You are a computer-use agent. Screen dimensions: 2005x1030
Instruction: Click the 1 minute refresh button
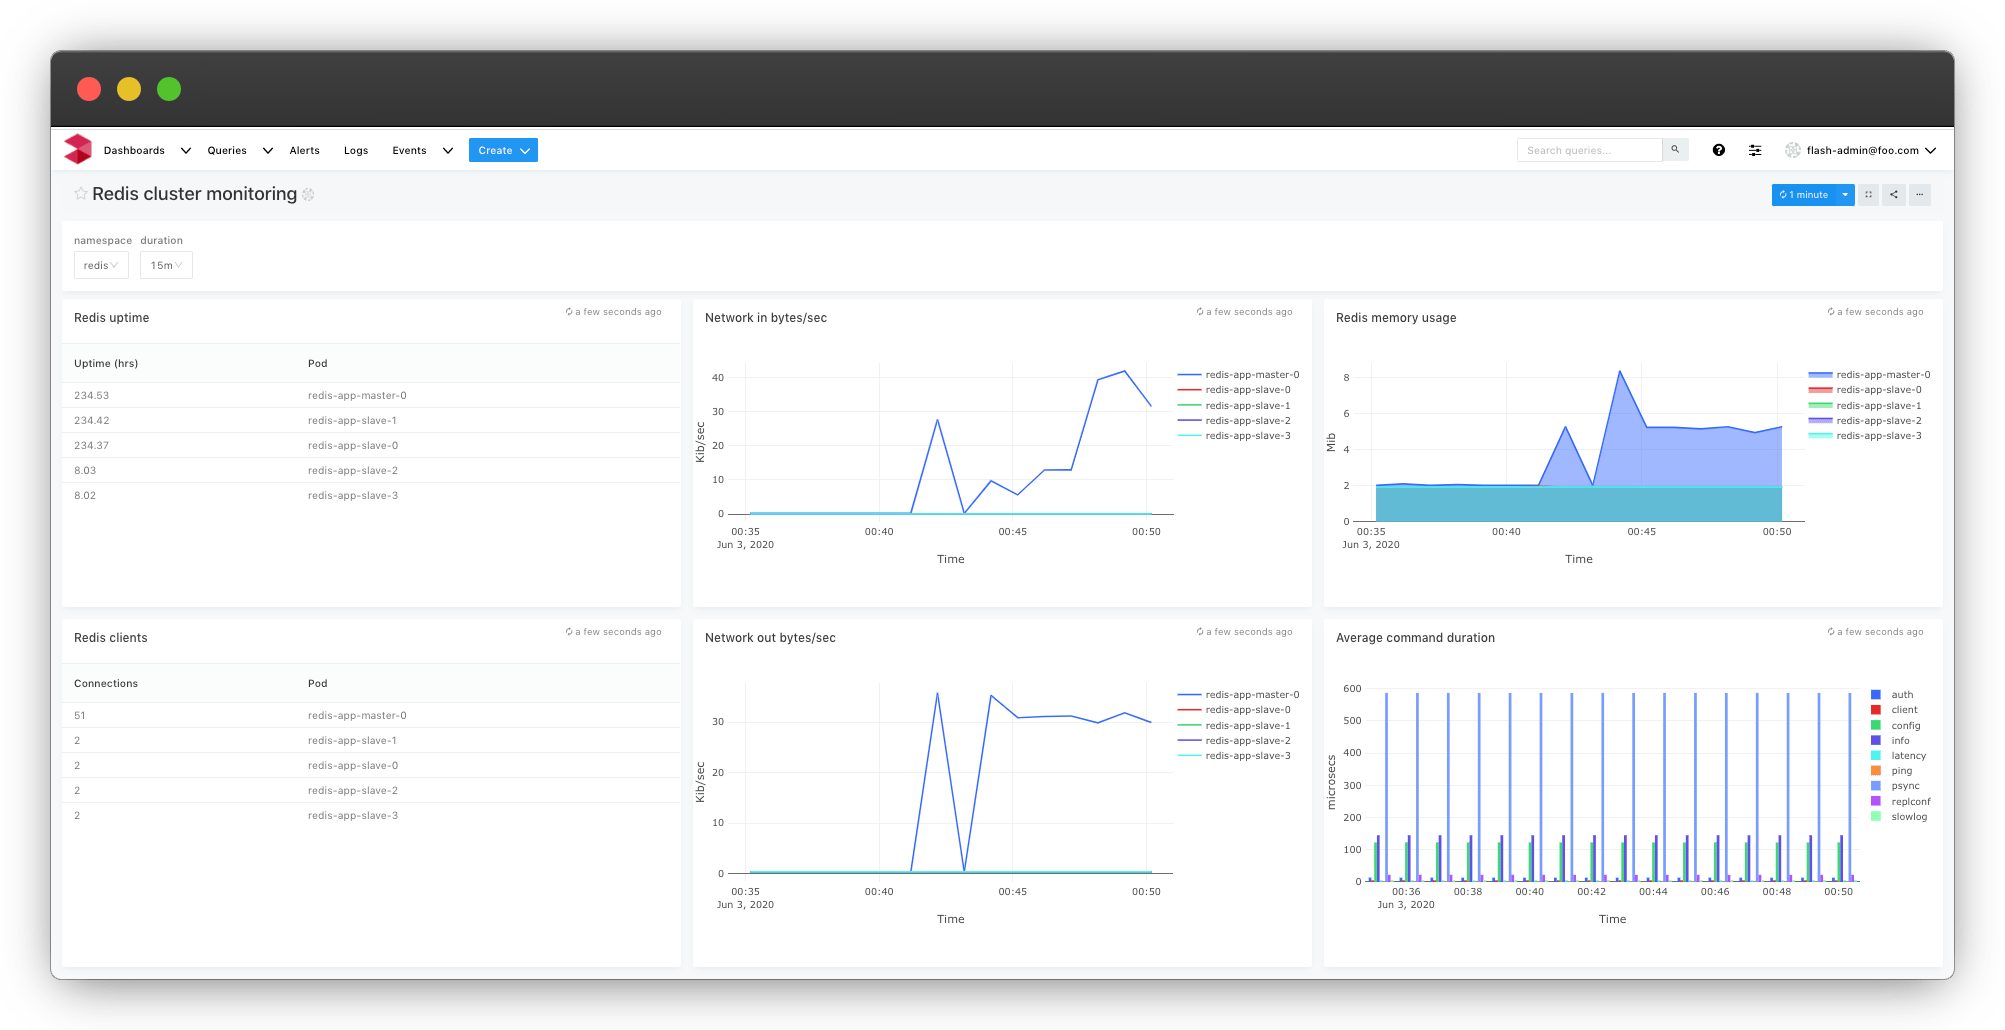(x=1804, y=195)
